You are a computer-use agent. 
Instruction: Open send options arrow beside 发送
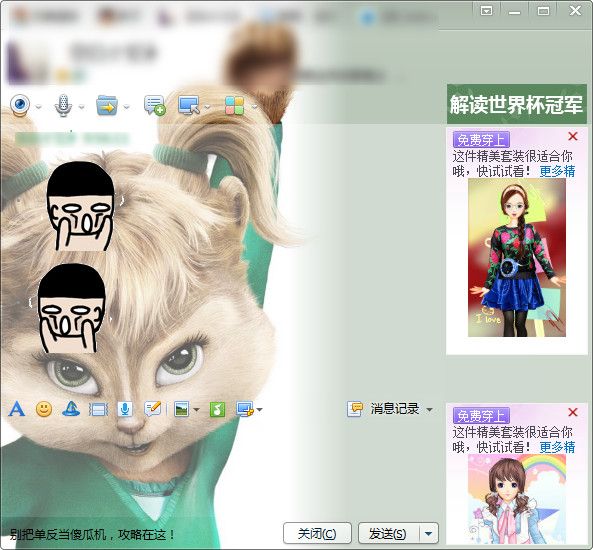point(428,533)
